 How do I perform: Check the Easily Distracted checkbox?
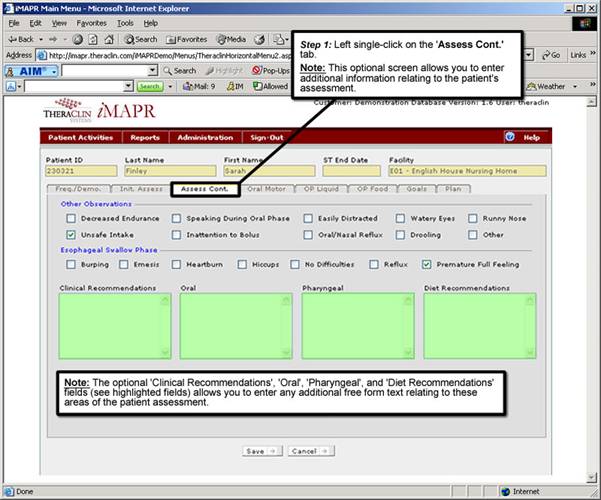tap(308, 218)
